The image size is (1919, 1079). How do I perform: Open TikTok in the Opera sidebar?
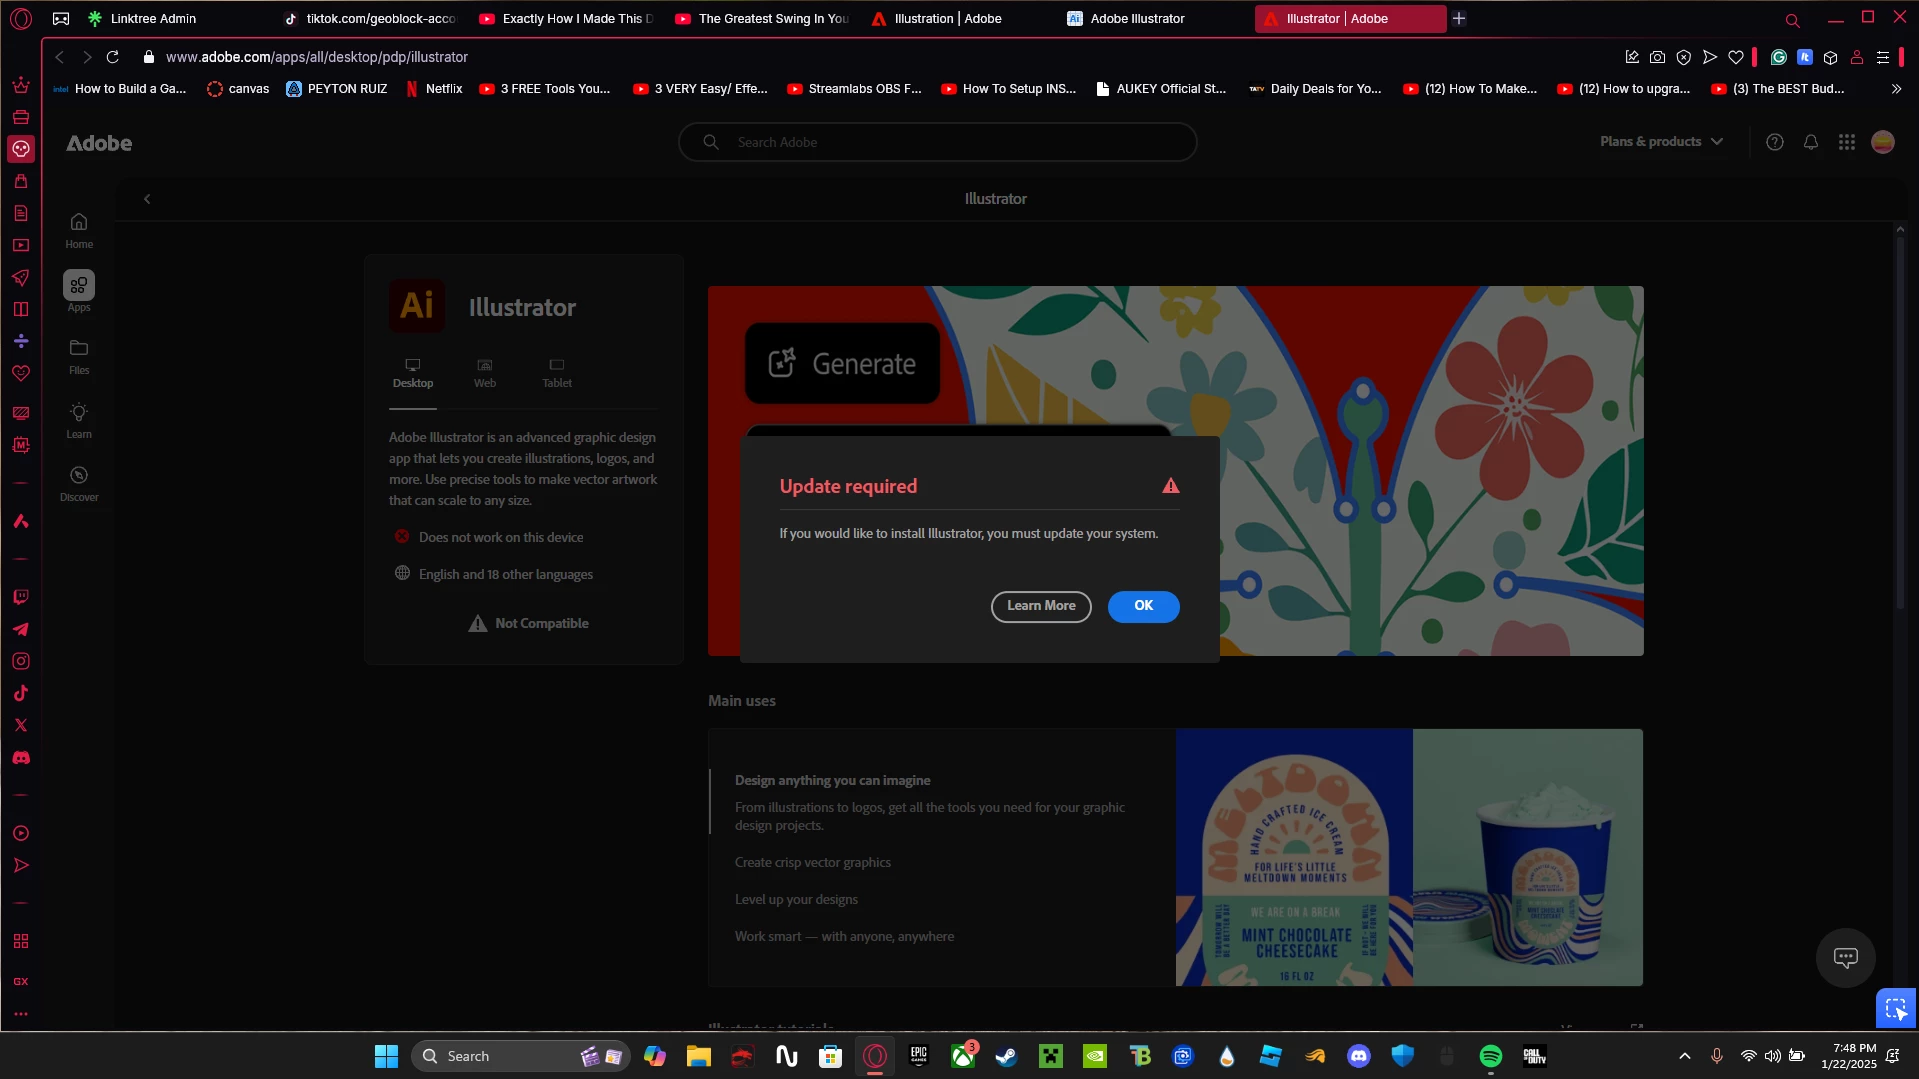[x=21, y=693]
